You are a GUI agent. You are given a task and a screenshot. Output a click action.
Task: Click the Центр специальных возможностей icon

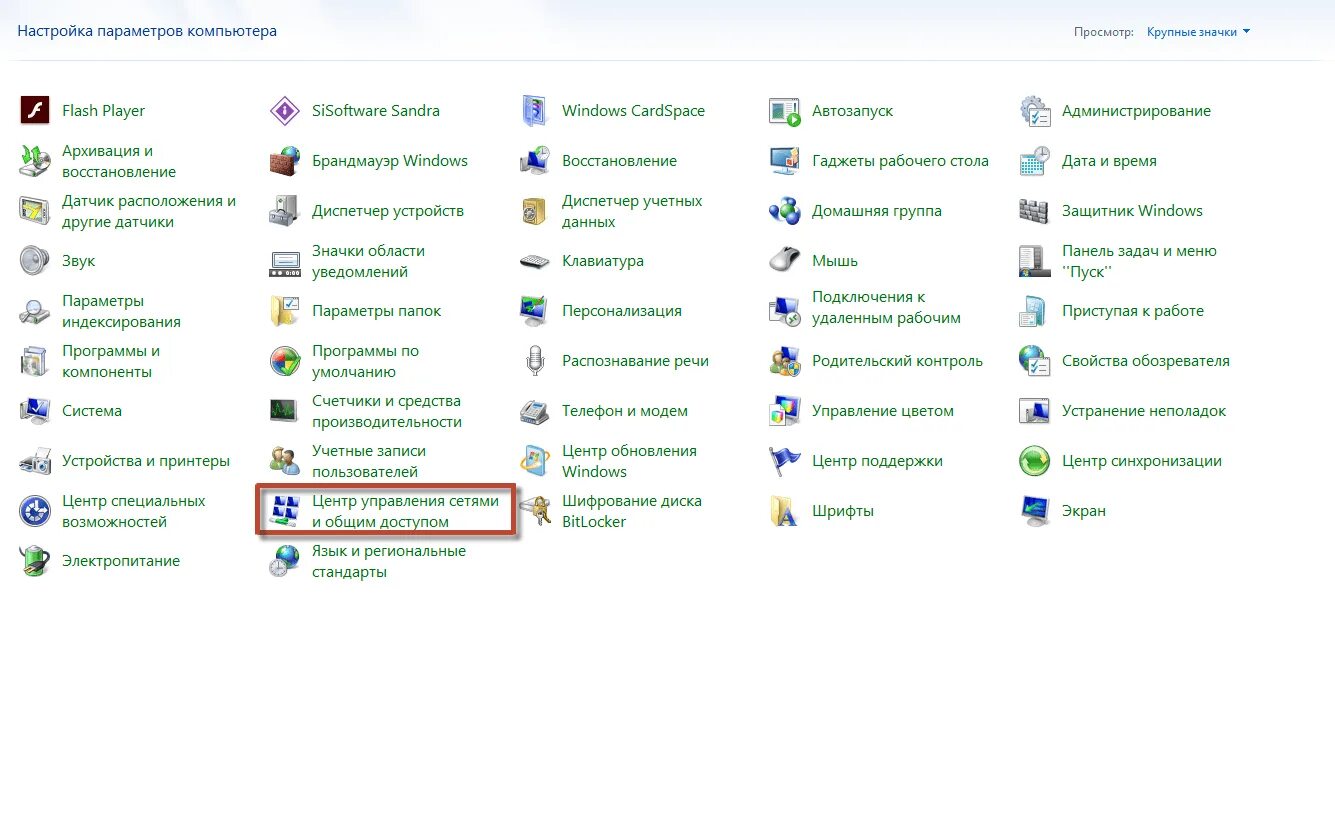(35, 510)
